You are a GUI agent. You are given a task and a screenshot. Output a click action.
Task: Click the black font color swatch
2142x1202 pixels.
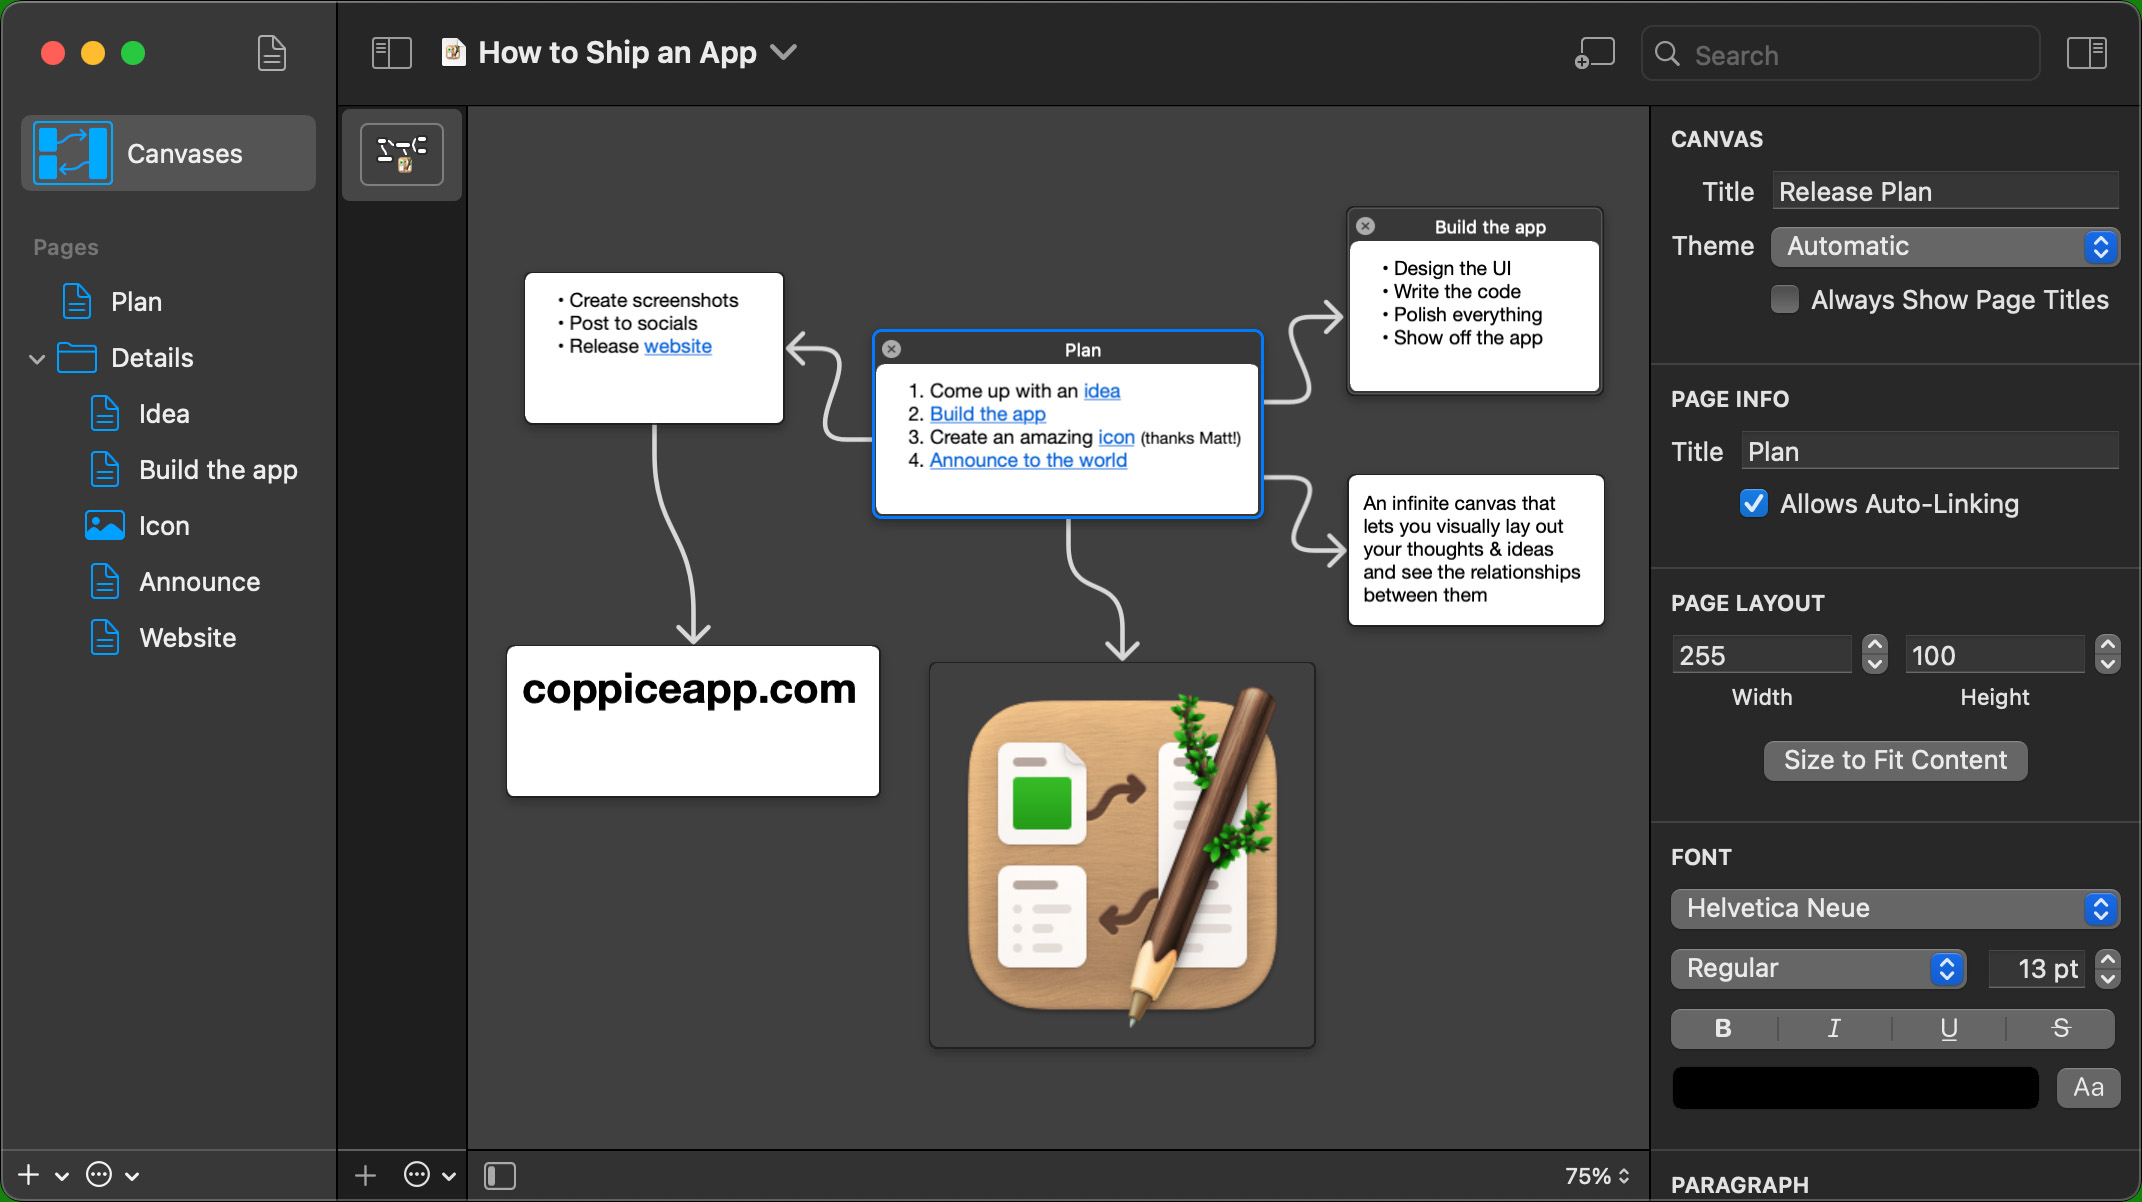tap(1855, 1087)
